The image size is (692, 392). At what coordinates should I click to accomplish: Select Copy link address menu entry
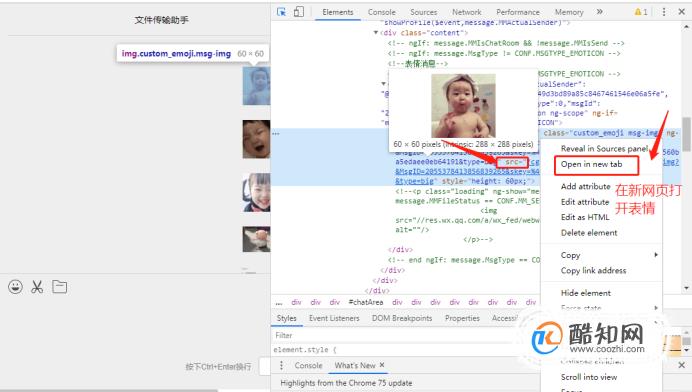click(x=593, y=271)
